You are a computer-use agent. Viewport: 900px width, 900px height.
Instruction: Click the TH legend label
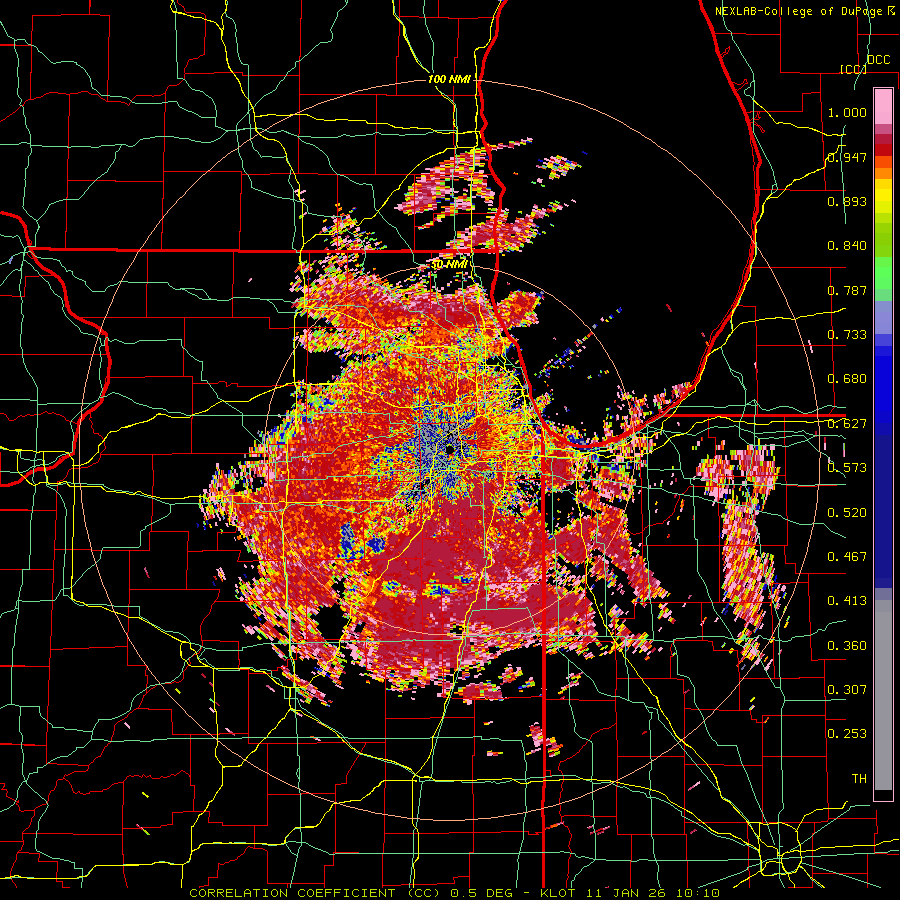click(x=859, y=779)
